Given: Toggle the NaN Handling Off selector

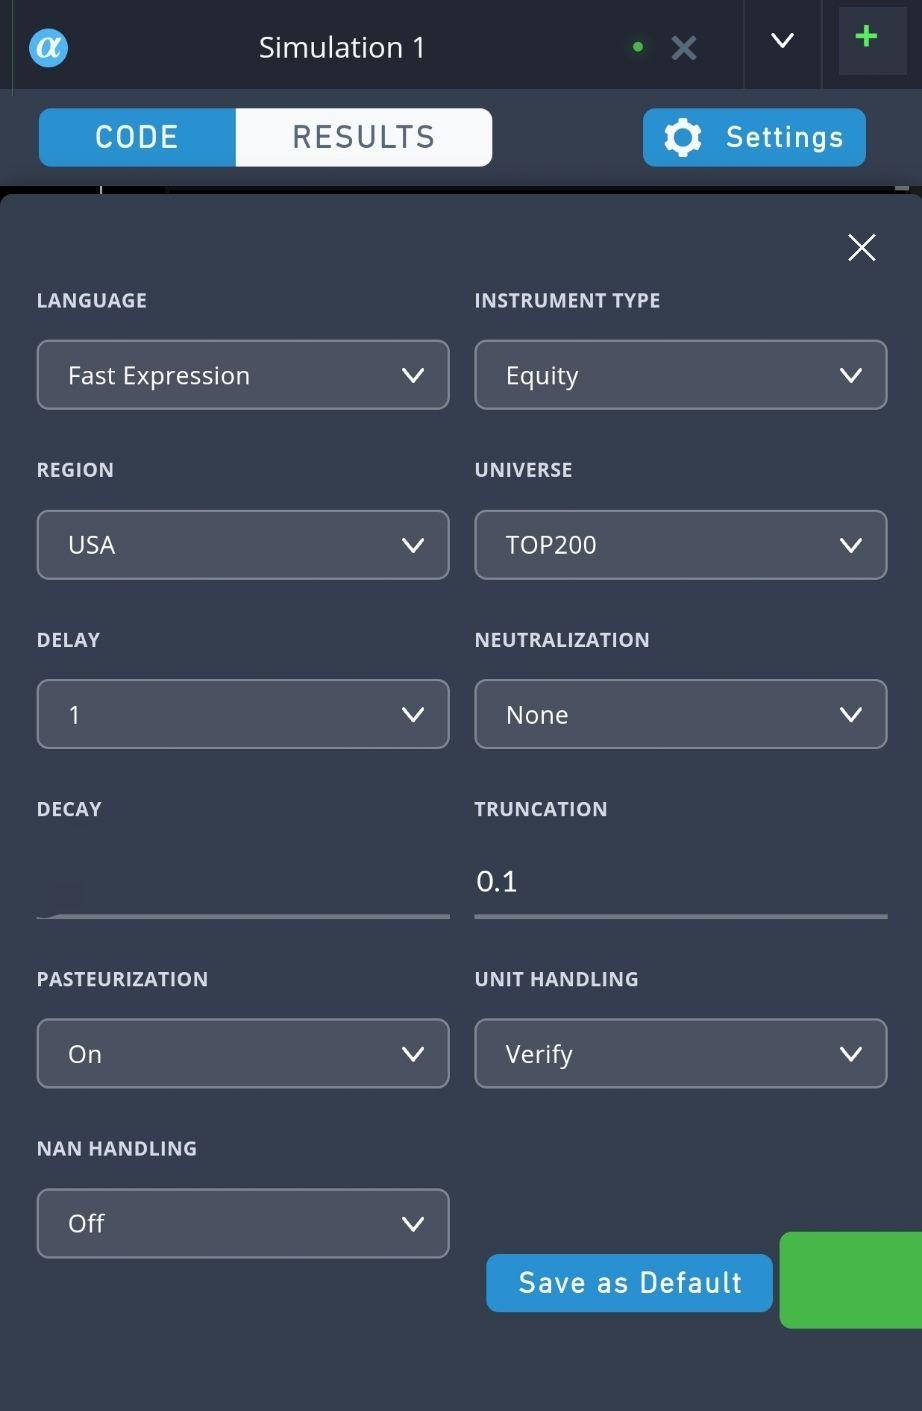Looking at the screenshot, I should [x=243, y=1223].
